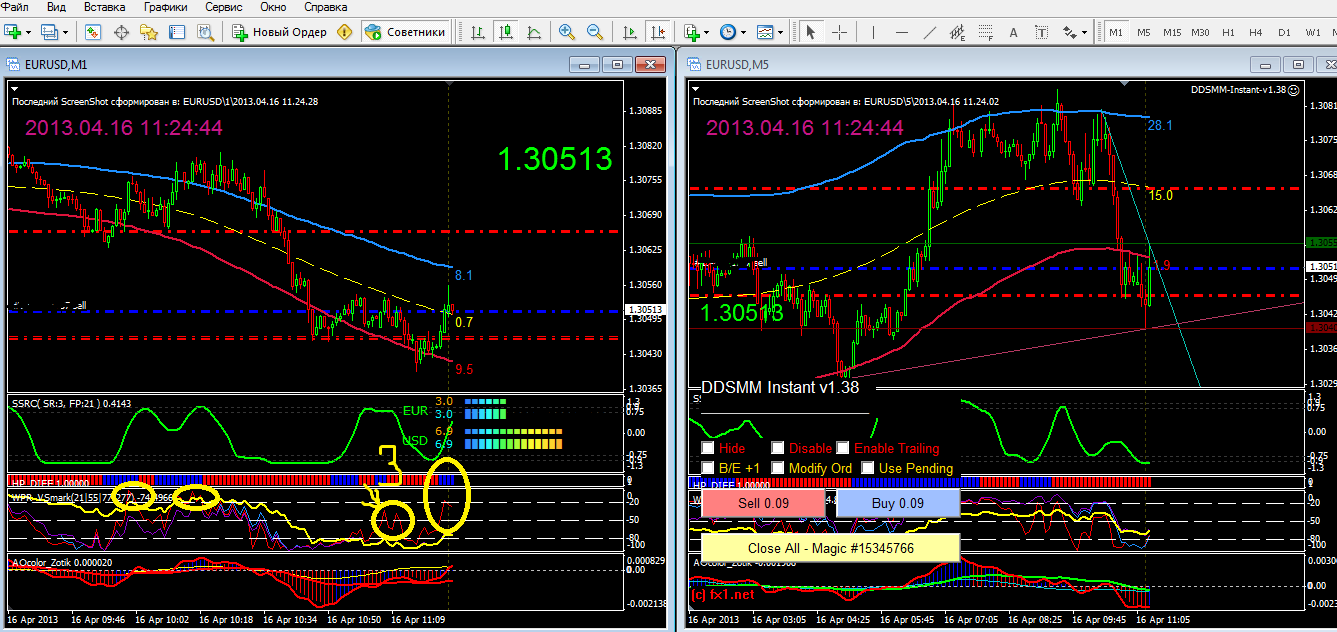Open the Справка menu
This screenshot has width=1337, height=632.
point(325,7)
